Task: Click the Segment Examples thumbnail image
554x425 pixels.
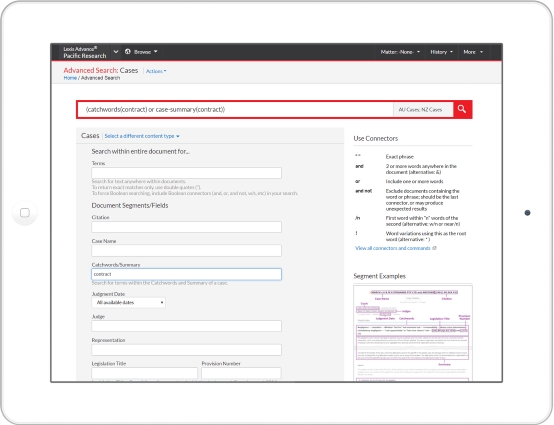Action: 413,333
